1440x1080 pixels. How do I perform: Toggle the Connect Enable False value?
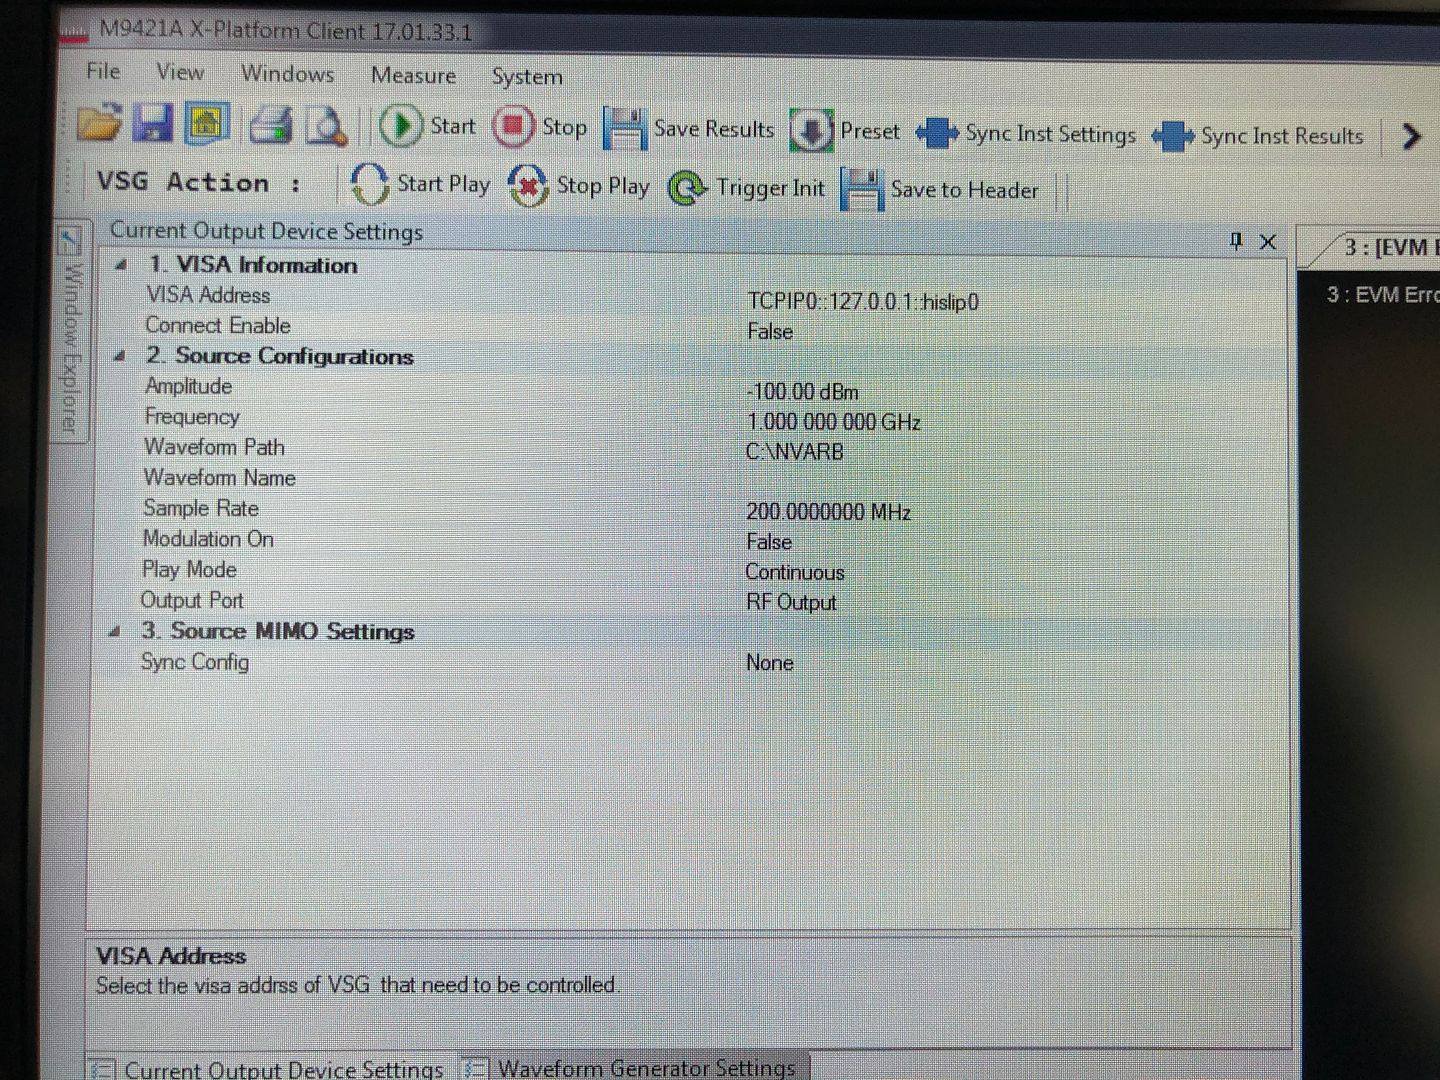[770, 332]
